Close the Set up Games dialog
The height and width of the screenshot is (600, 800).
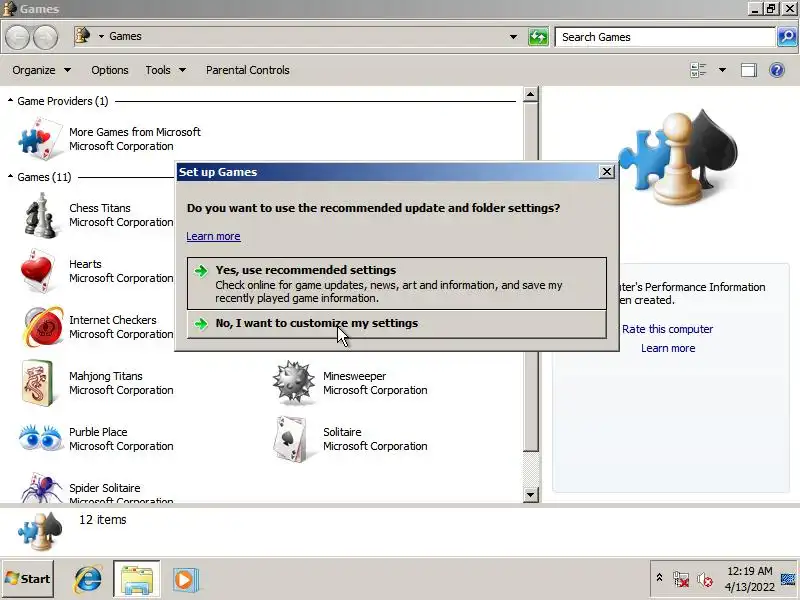(606, 172)
